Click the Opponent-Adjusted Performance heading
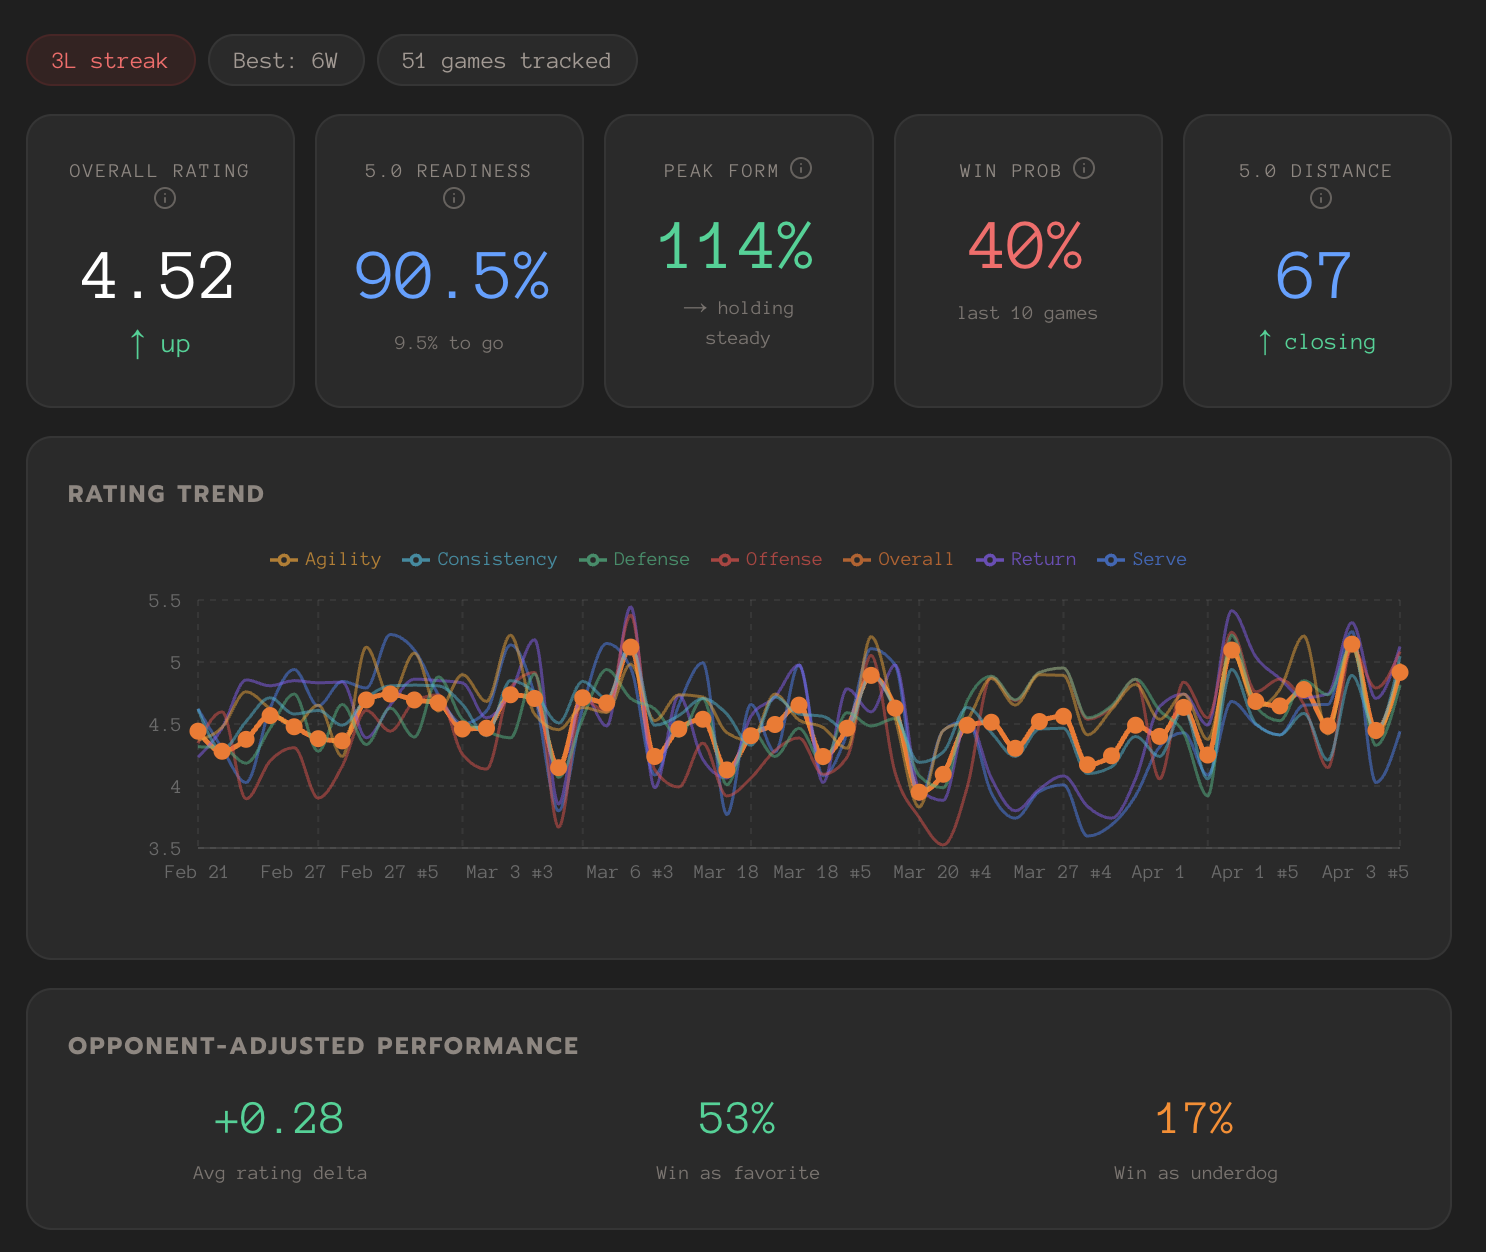The width and height of the screenshot is (1486, 1252). click(323, 1046)
